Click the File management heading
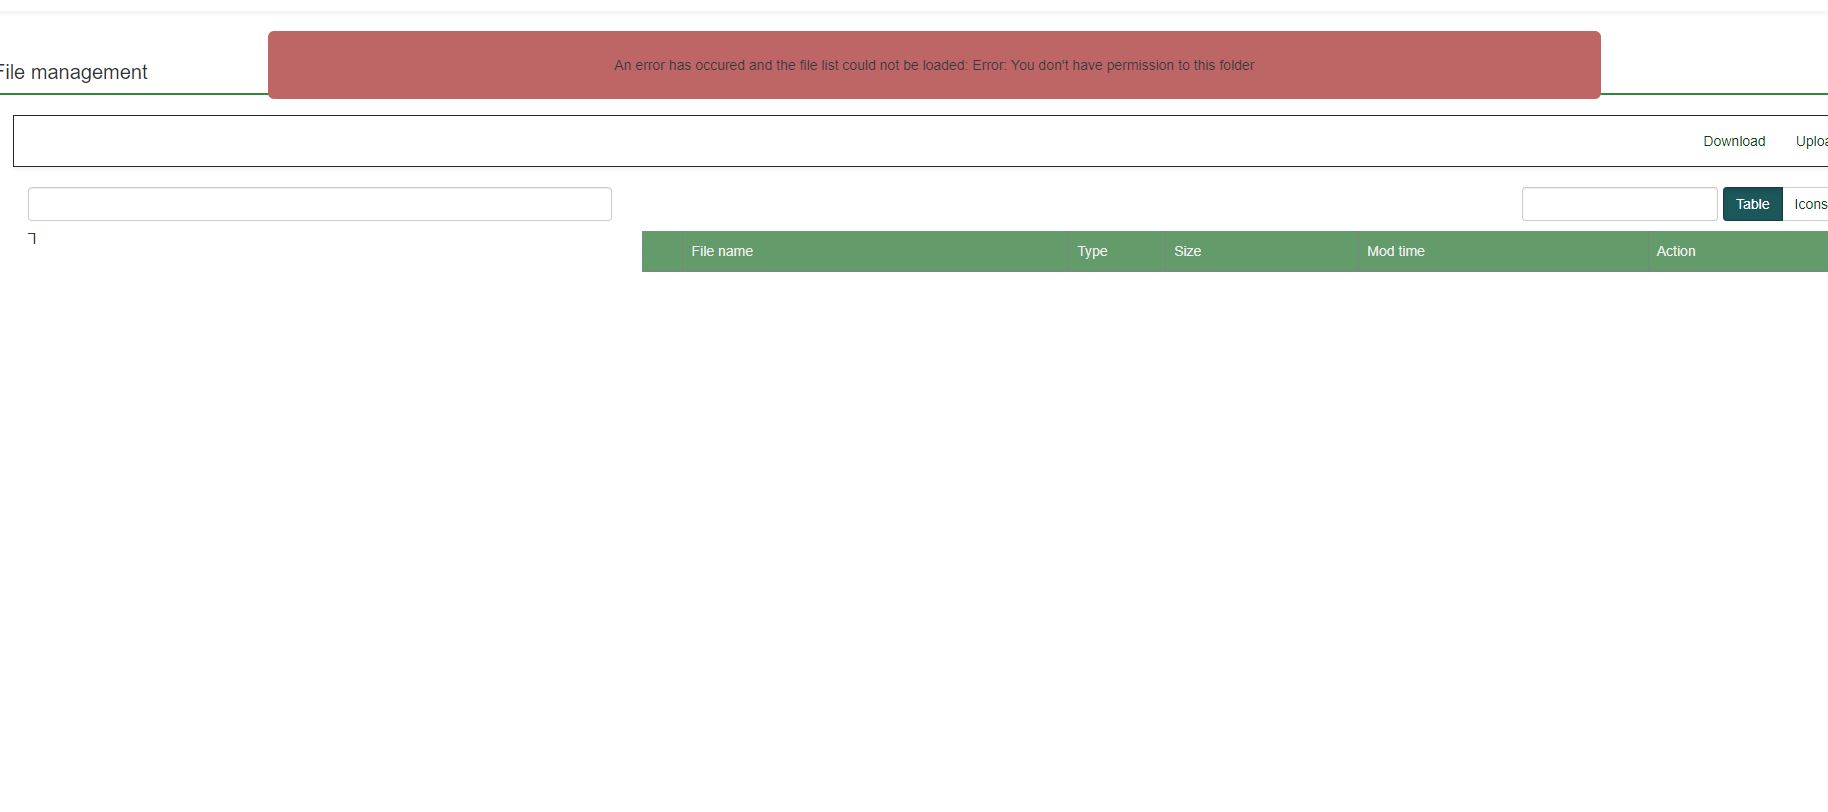1828x812 pixels. click(x=73, y=72)
